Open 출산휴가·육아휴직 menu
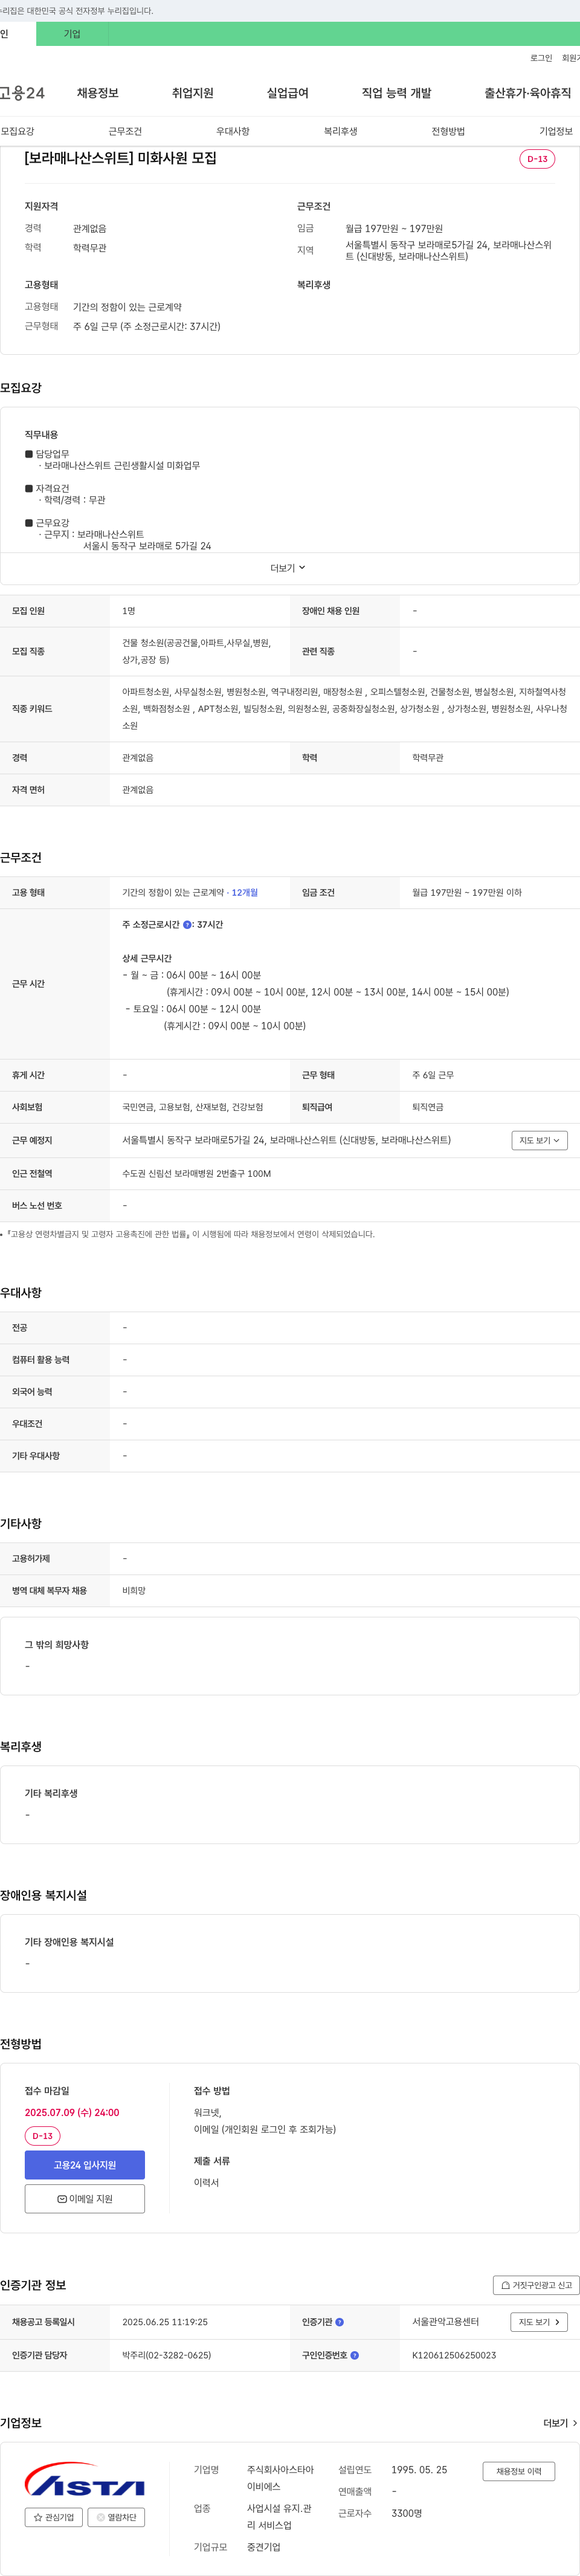 (528, 93)
